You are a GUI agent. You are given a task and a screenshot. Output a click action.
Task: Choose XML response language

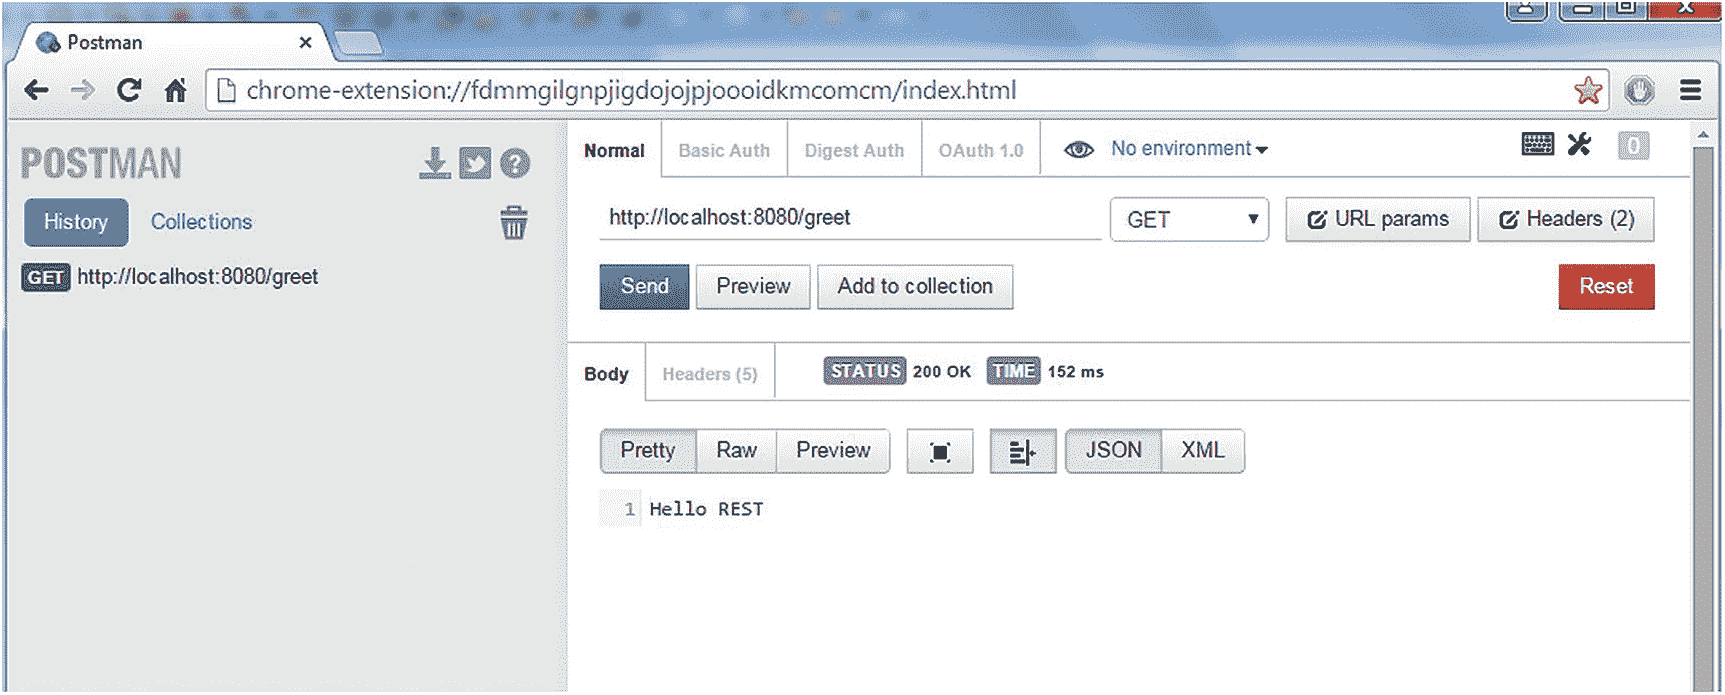(x=1202, y=451)
